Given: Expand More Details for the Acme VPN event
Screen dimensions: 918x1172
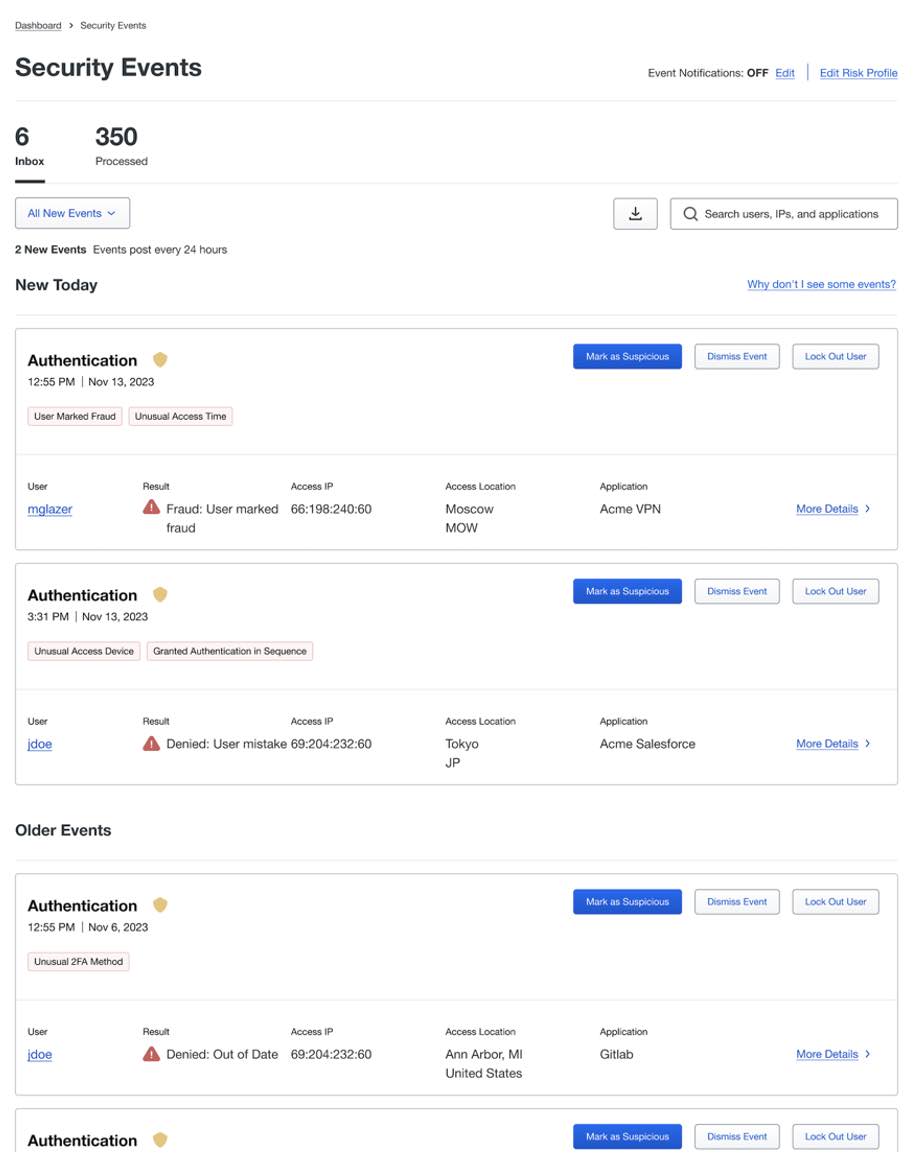Looking at the screenshot, I should (x=832, y=509).
